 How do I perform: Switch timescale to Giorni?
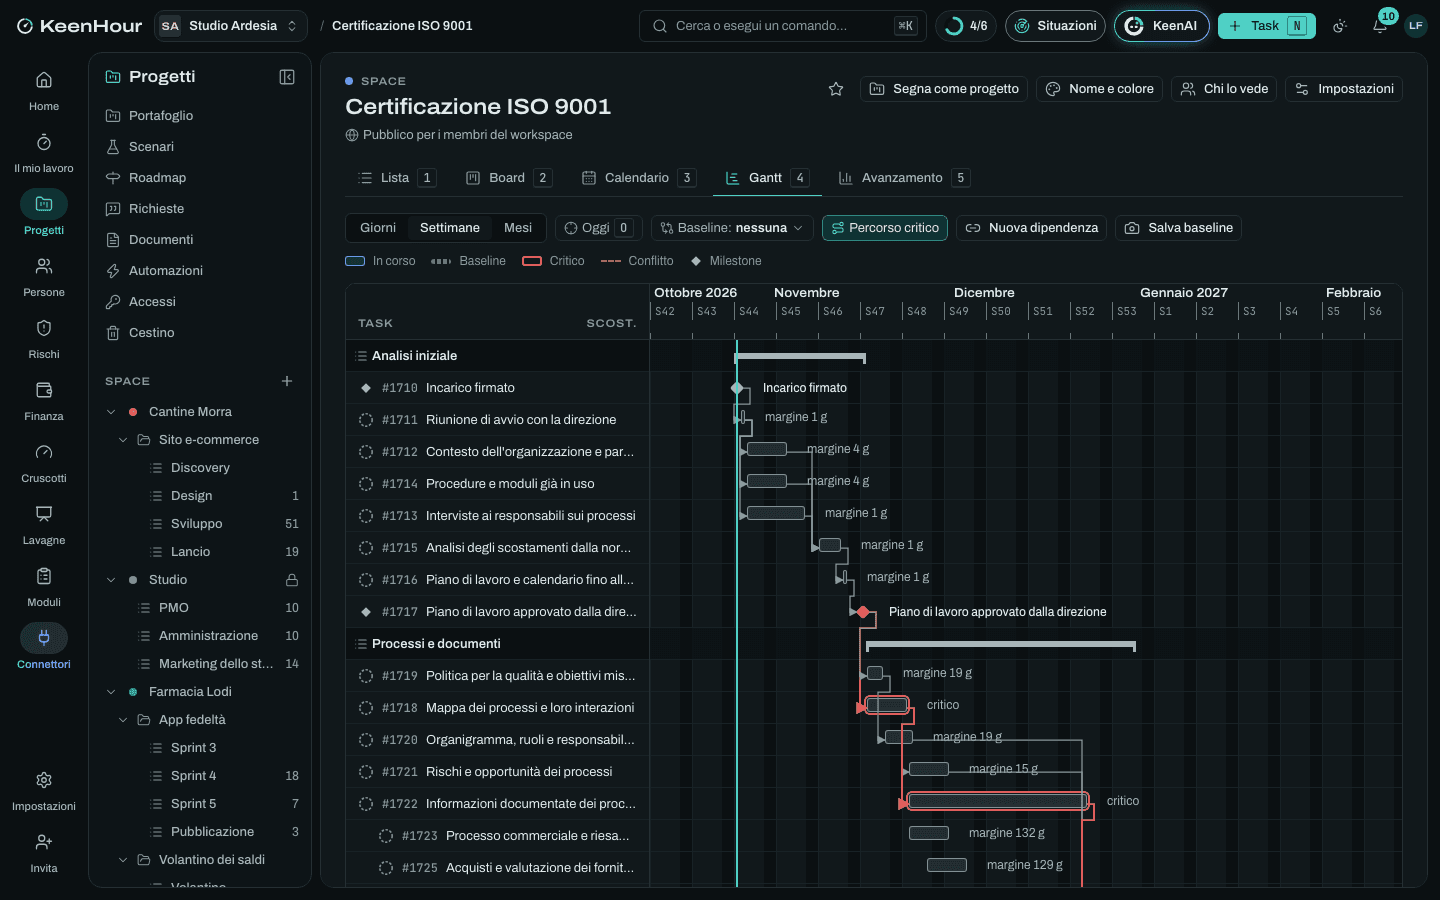378,228
